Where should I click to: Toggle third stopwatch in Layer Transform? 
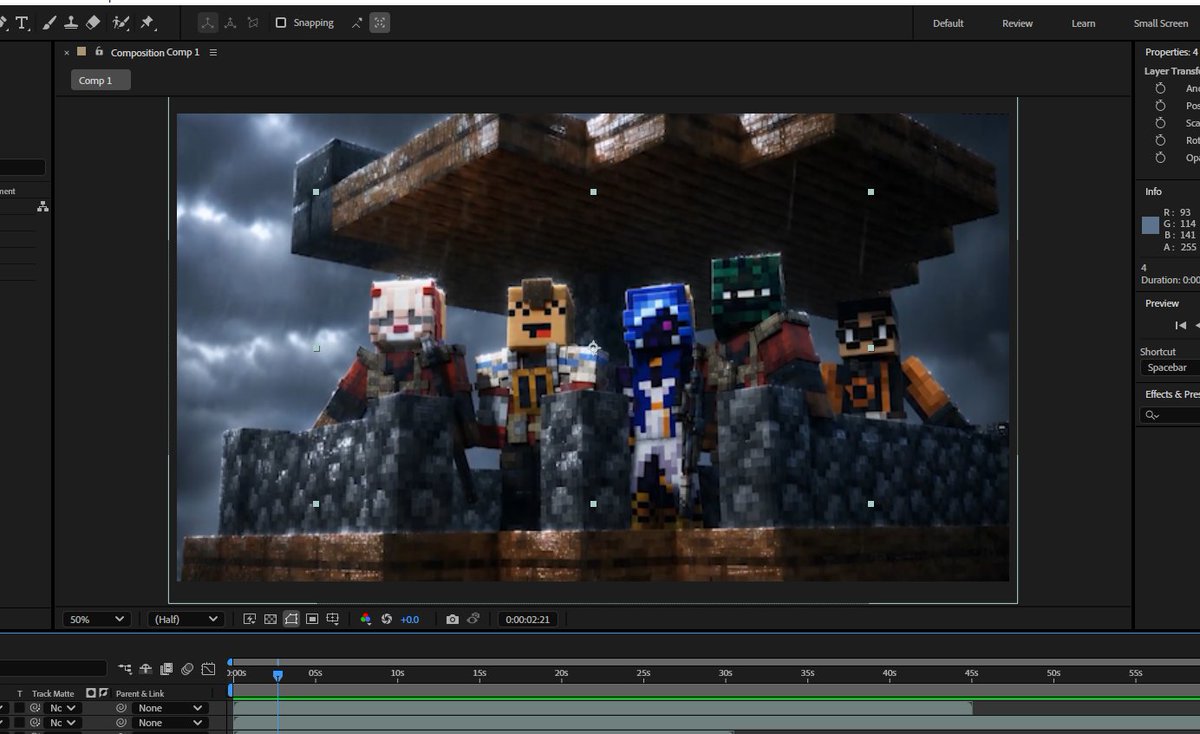(1160, 123)
